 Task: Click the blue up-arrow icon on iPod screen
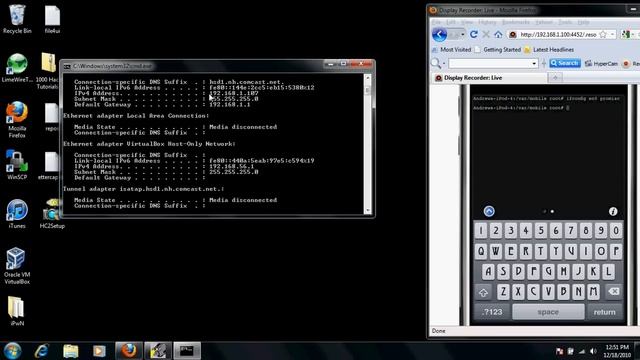[489, 211]
